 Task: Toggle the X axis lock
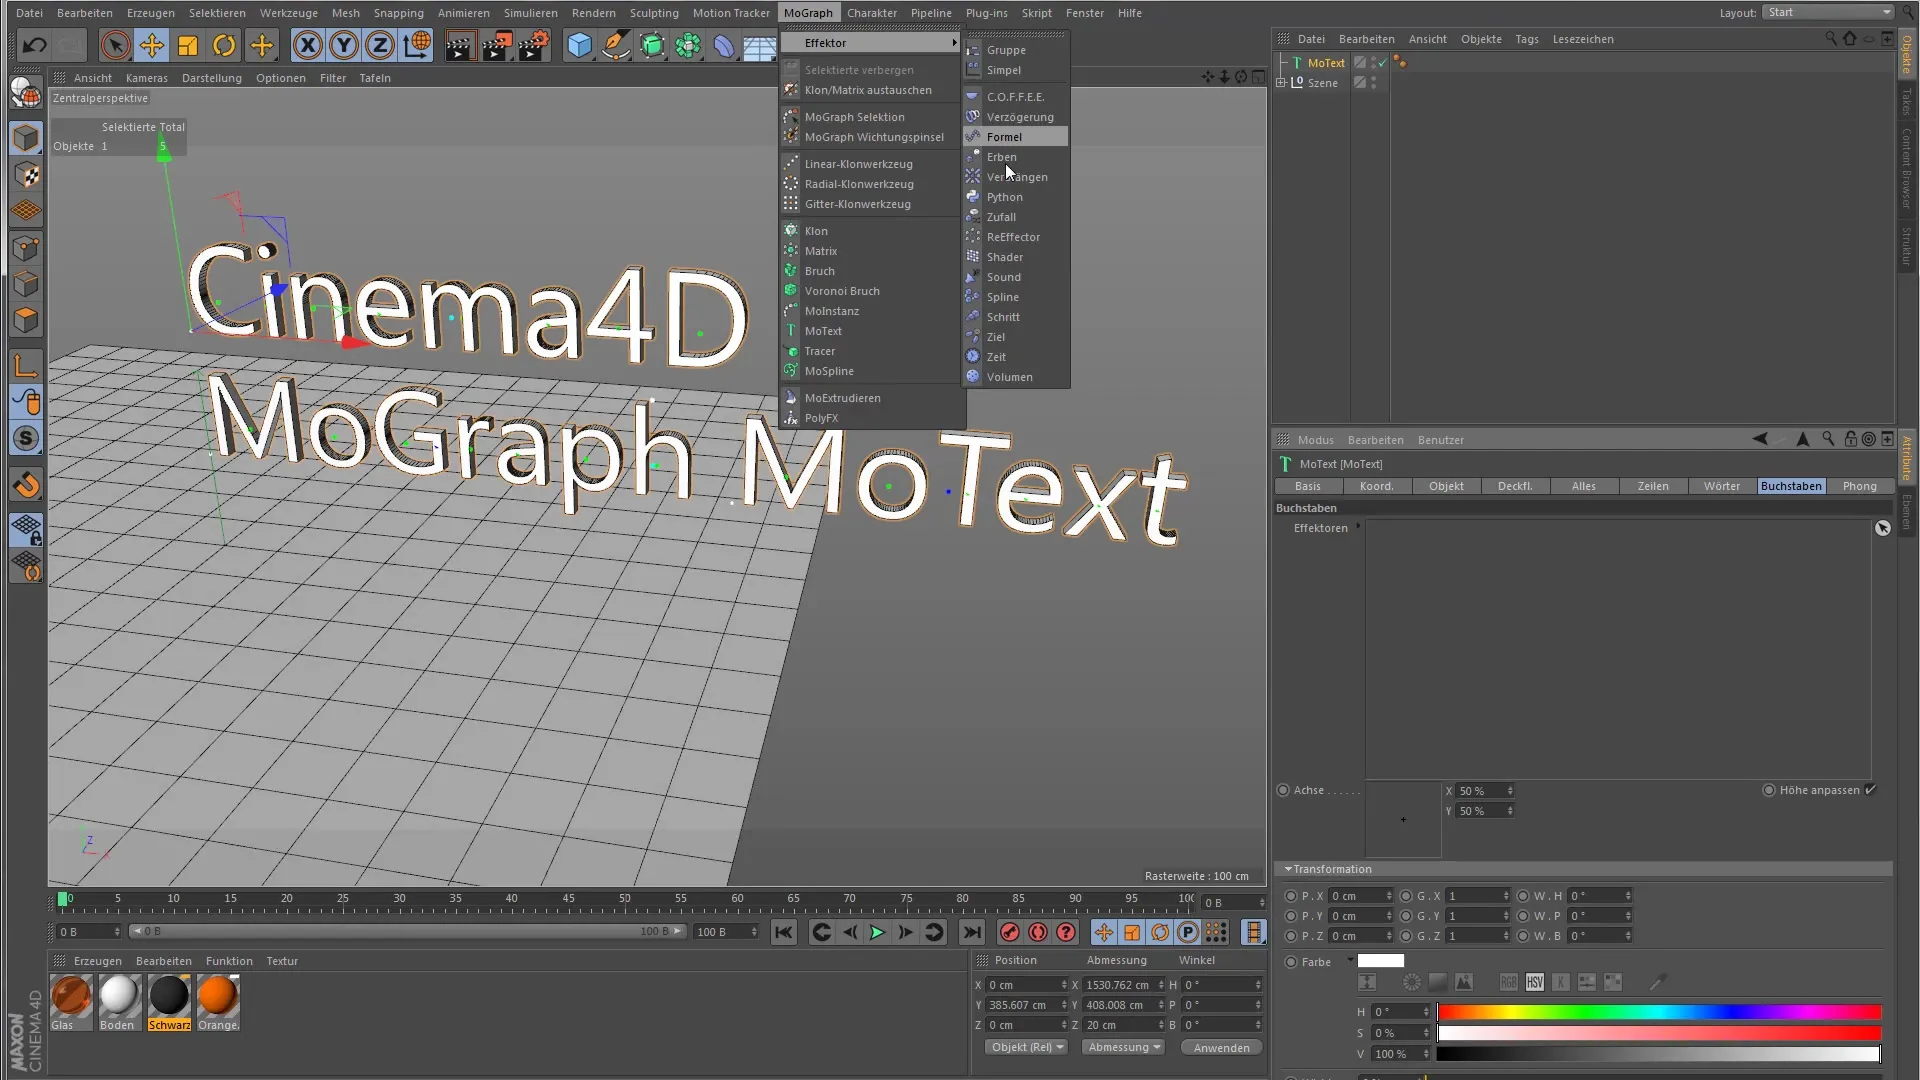308,45
